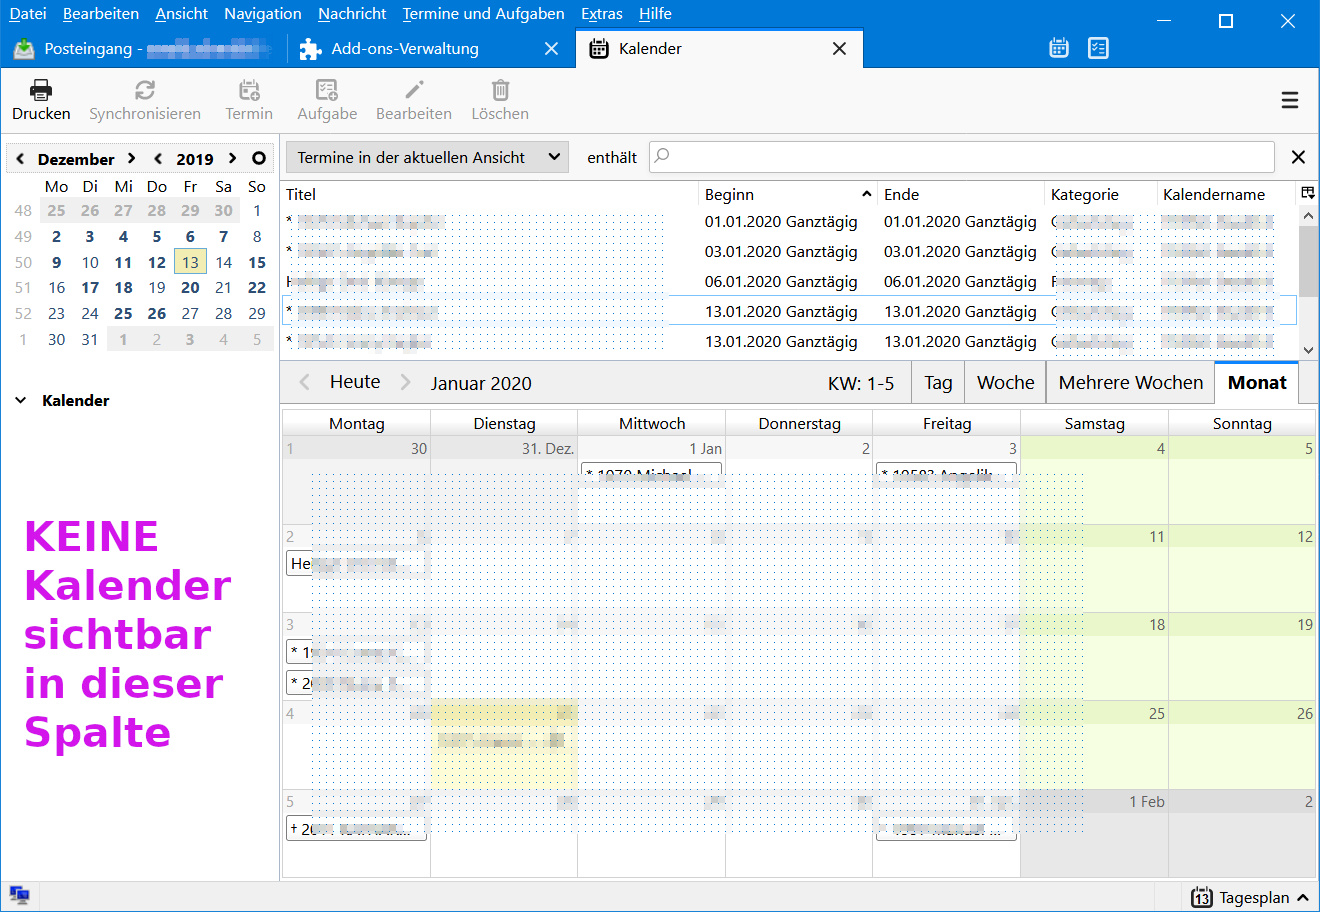Click the network status icon in status bar
This screenshot has width=1320, height=912.
coord(19,896)
